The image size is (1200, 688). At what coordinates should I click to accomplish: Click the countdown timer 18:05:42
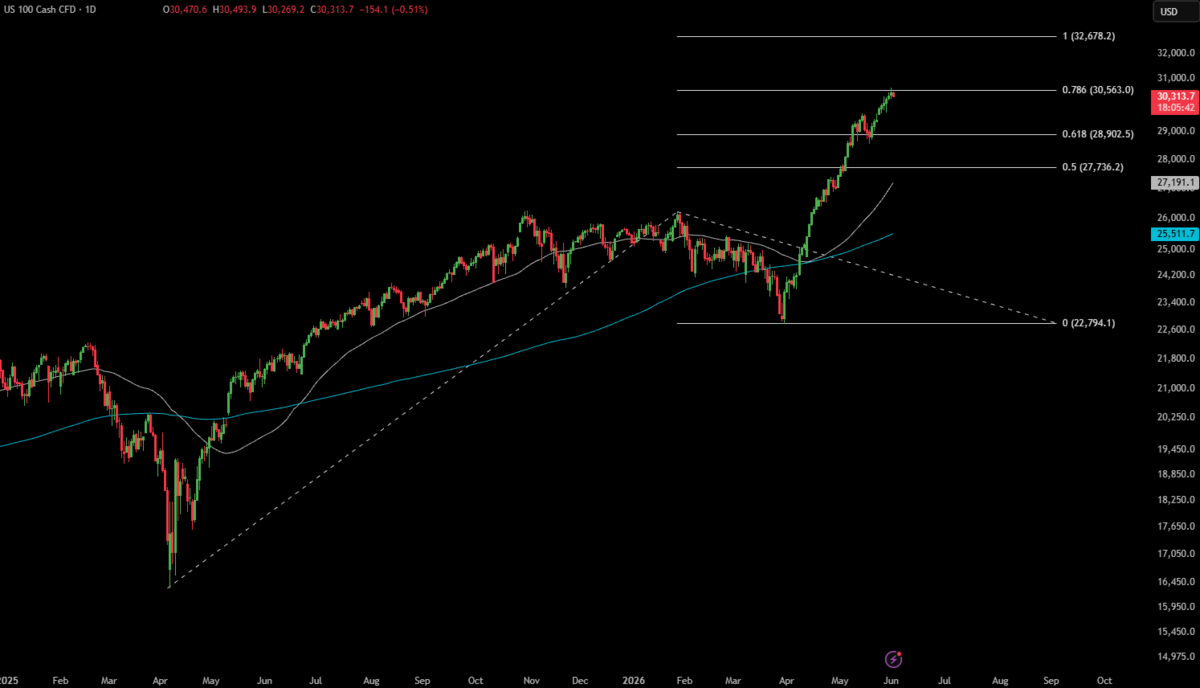pyautogui.click(x=1173, y=107)
